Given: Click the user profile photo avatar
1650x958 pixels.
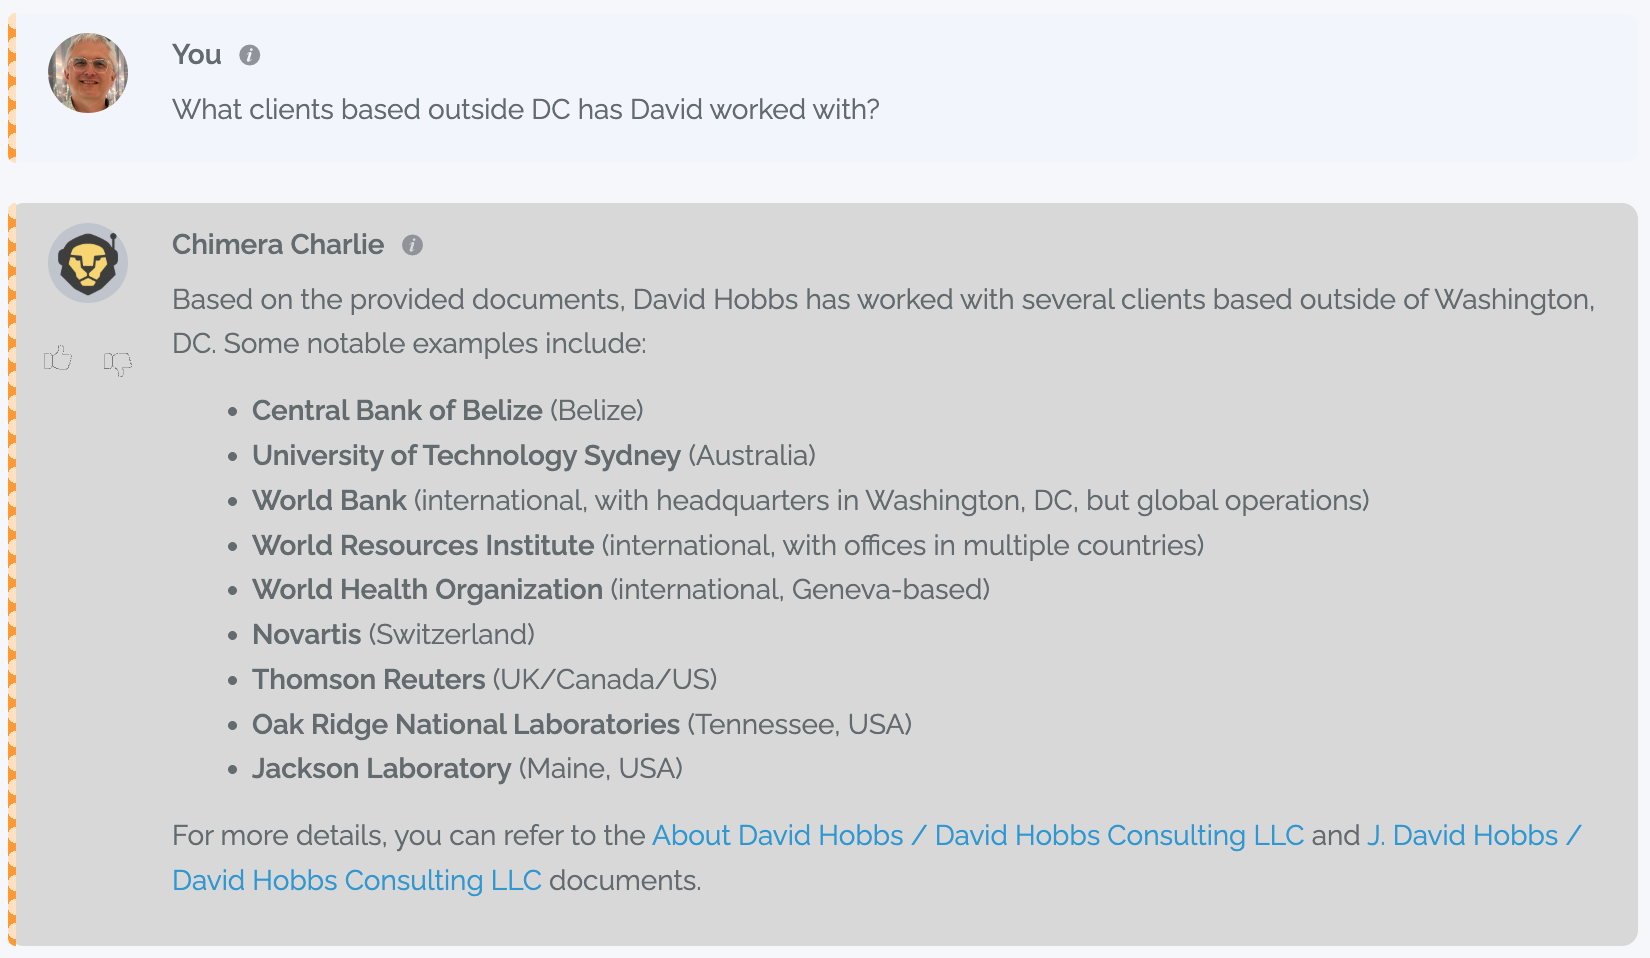Looking at the screenshot, I should click(x=88, y=73).
